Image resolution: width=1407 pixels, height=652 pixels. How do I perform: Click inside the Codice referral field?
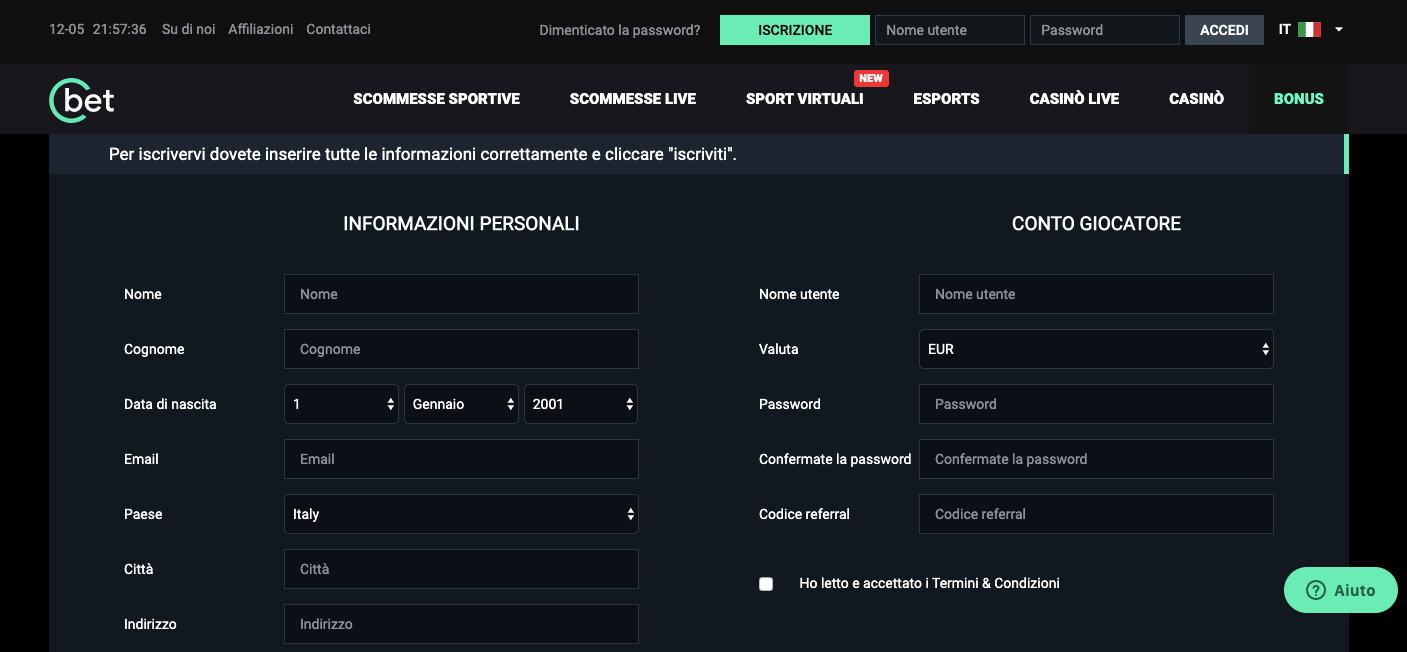coord(1095,514)
